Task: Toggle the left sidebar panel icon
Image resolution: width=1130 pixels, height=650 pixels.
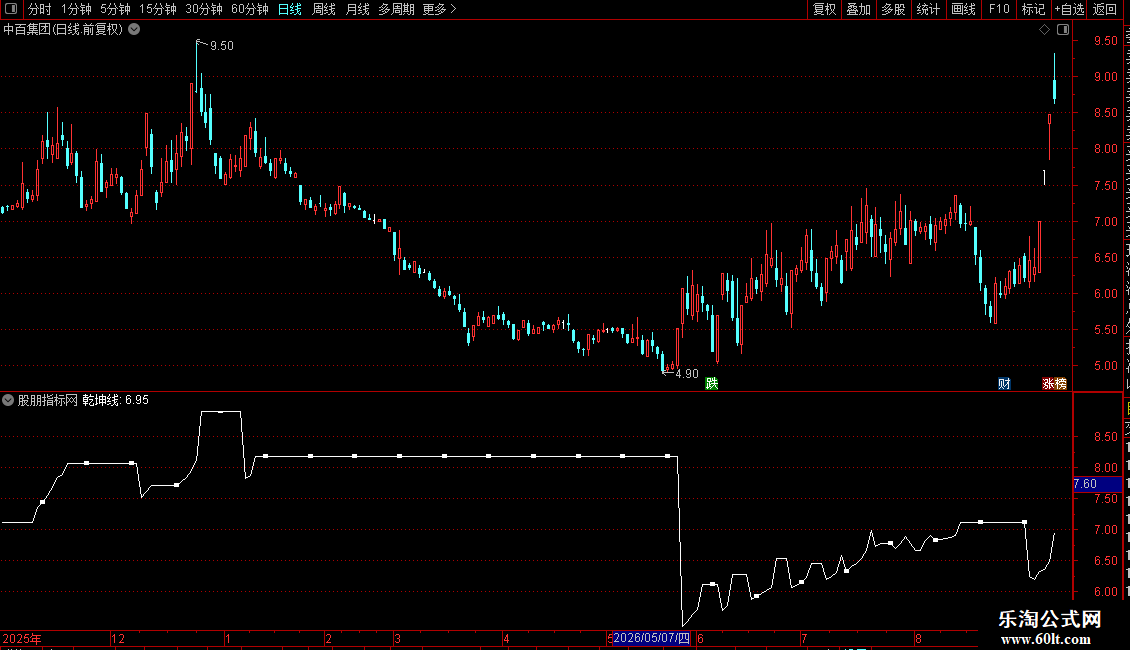Action: (11, 9)
